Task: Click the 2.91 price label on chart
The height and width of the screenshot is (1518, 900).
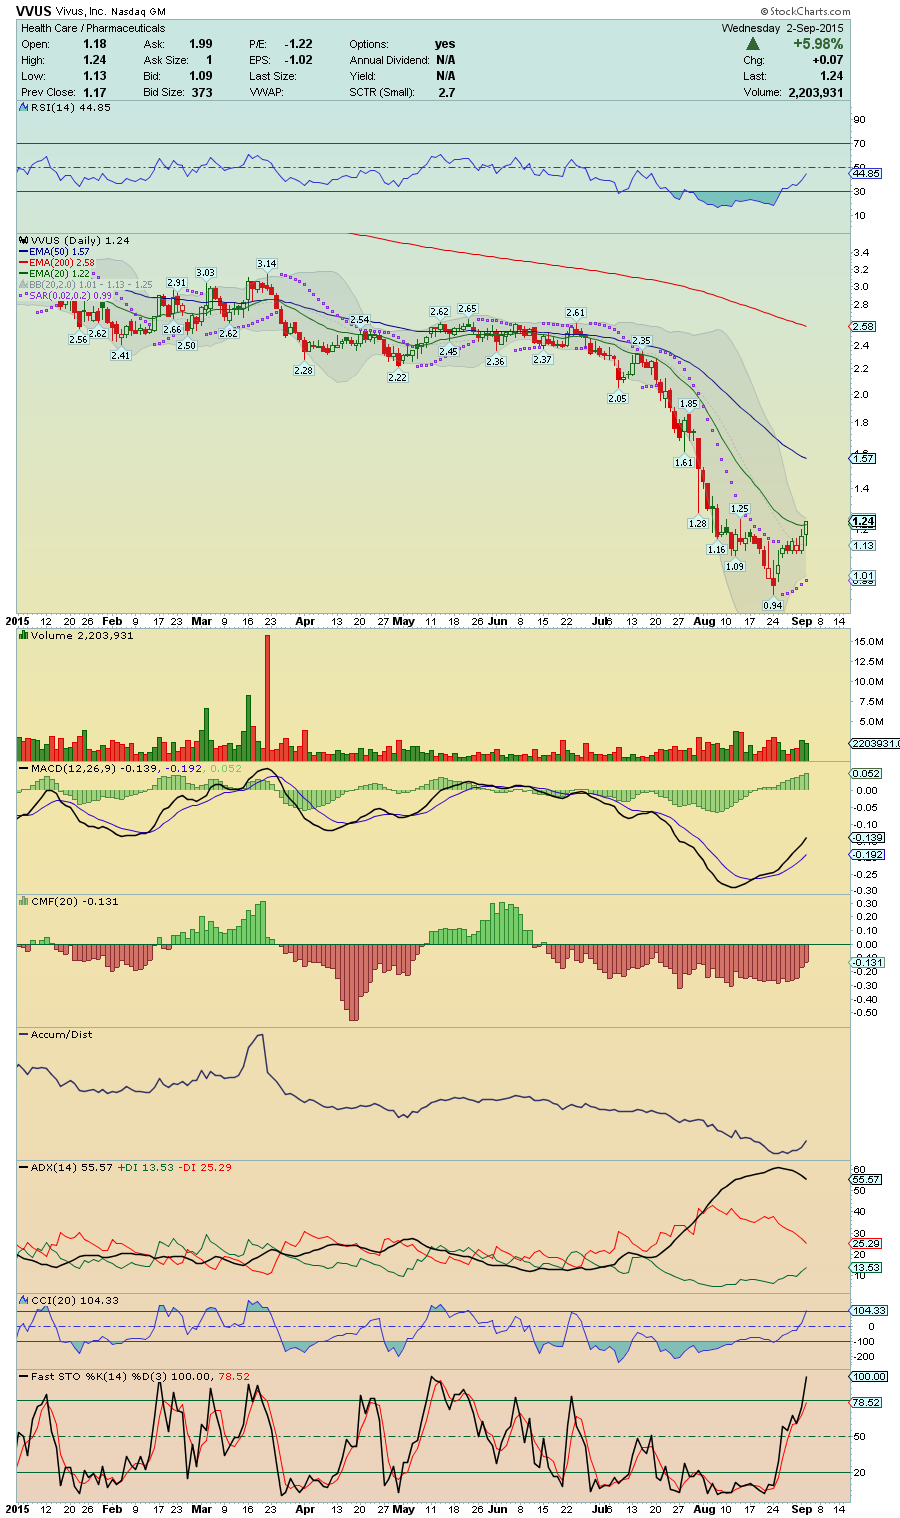Action: click(177, 282)
